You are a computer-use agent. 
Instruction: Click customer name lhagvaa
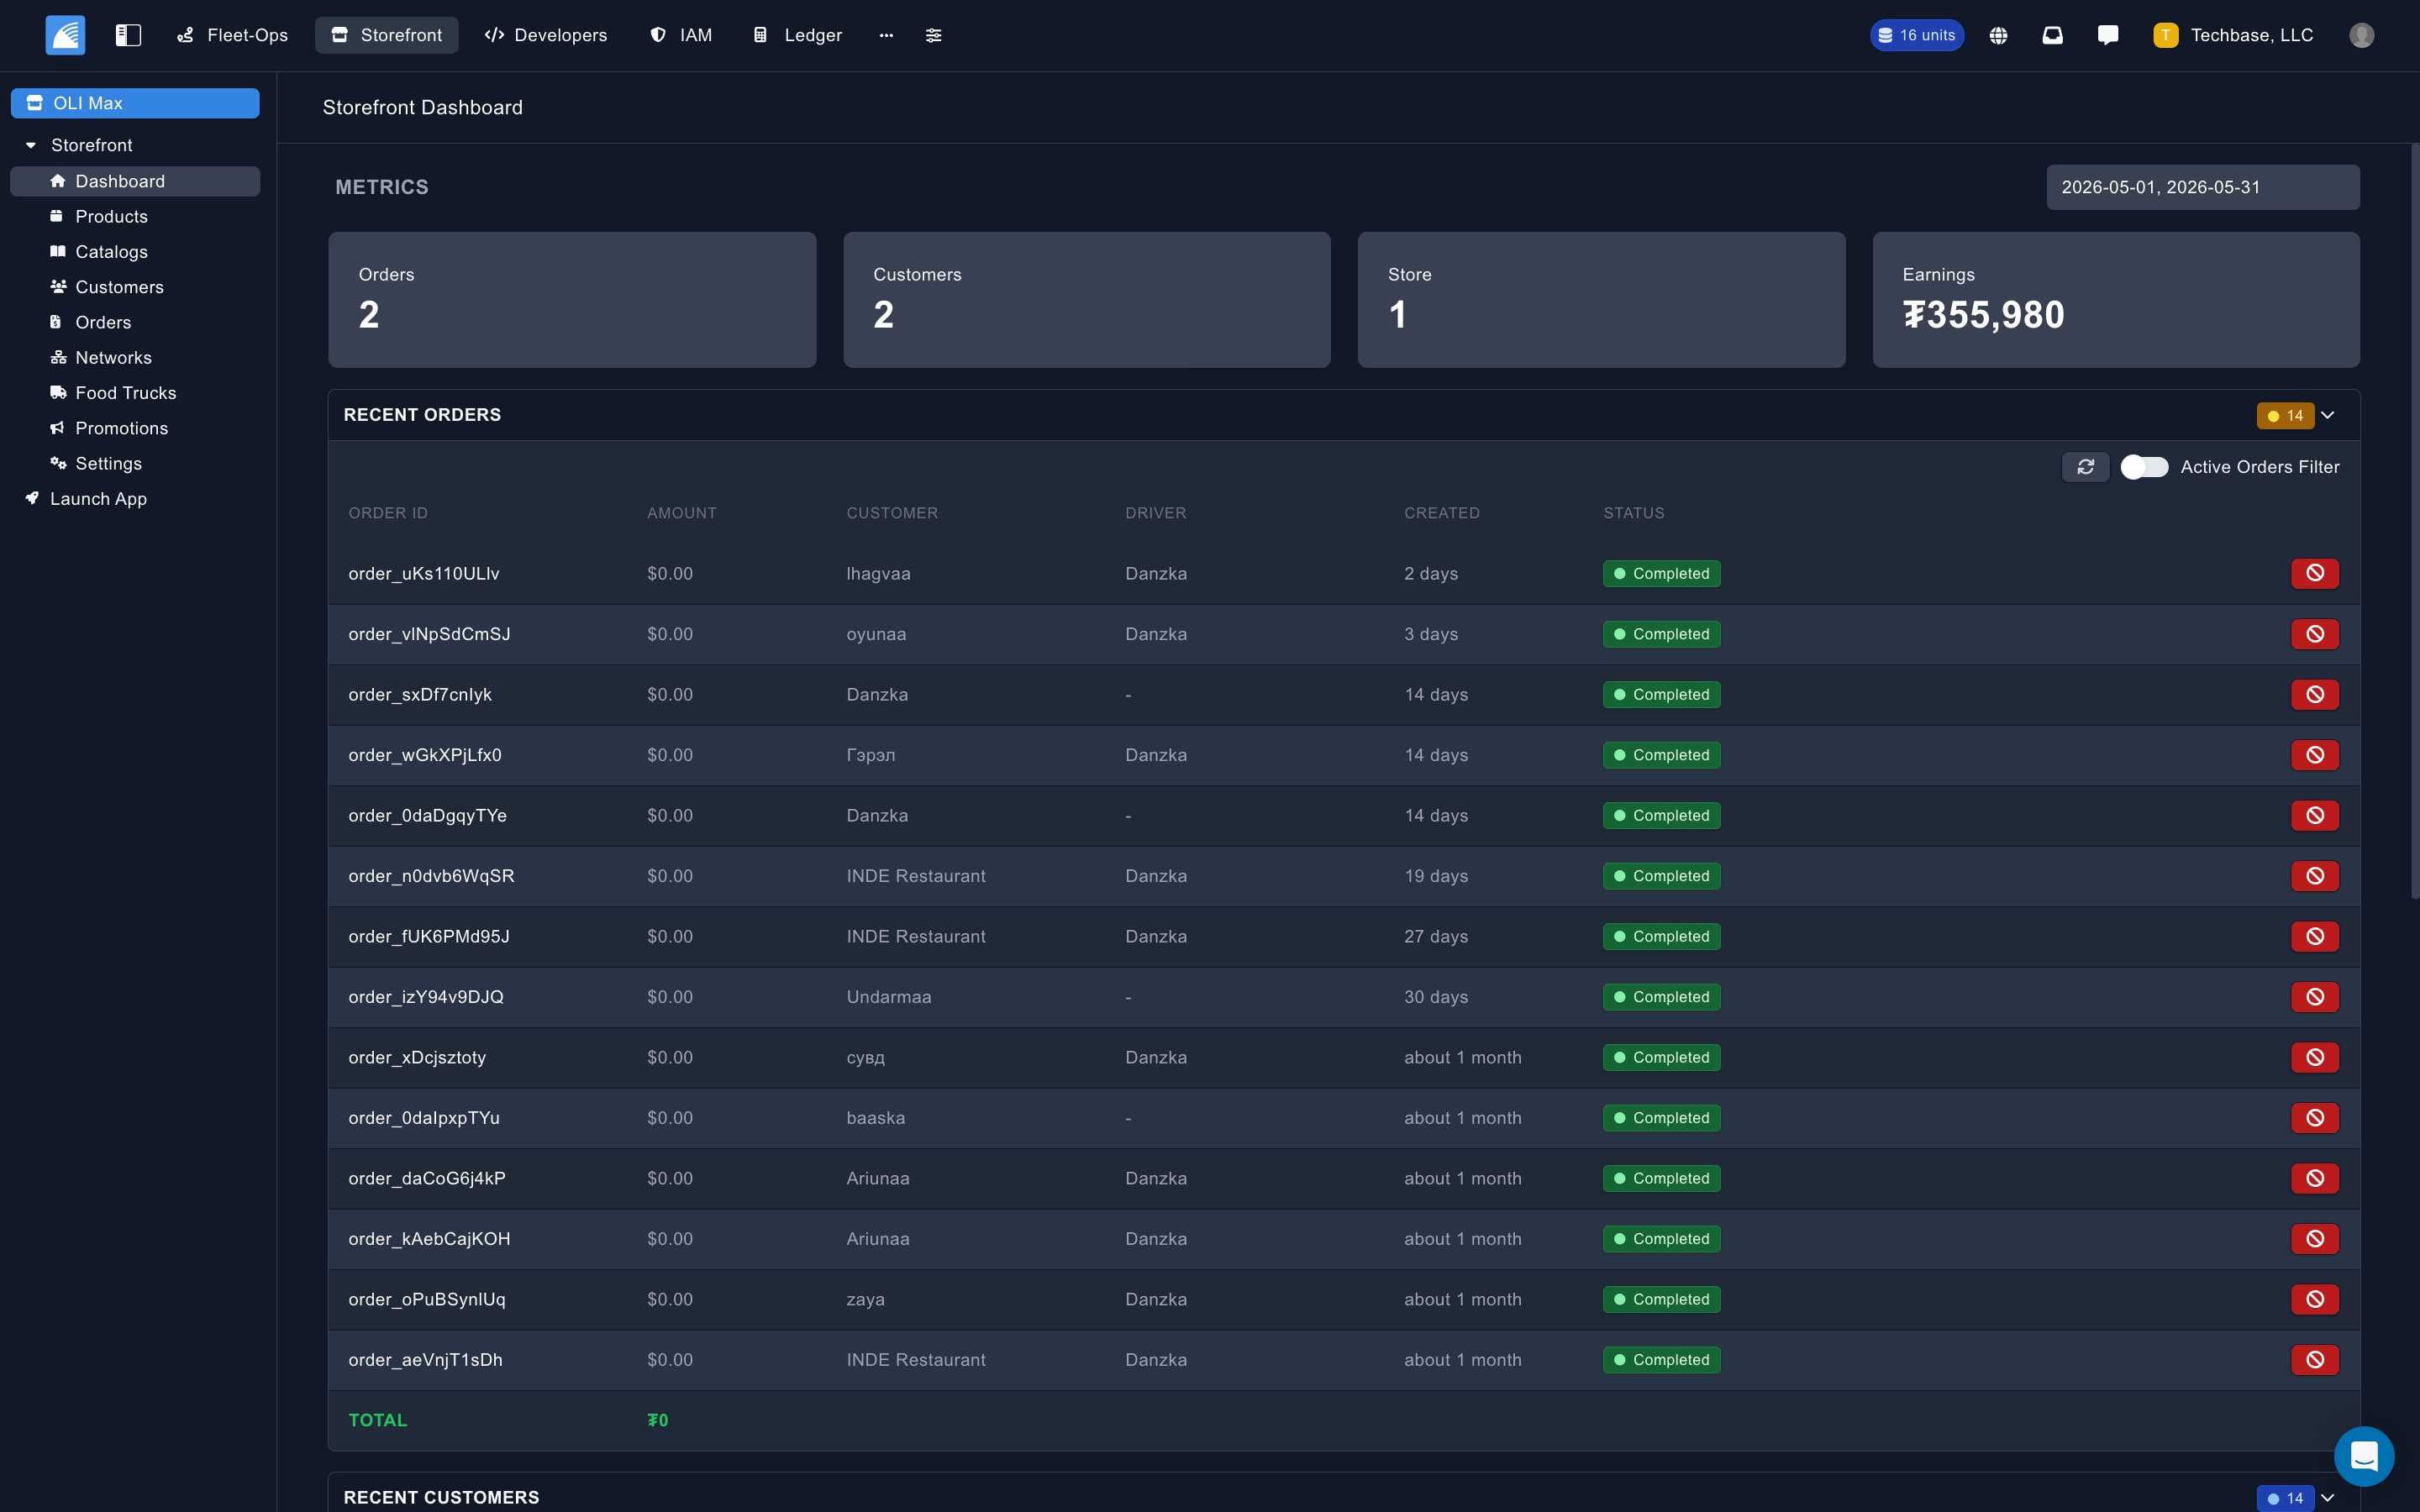(878, 573)
